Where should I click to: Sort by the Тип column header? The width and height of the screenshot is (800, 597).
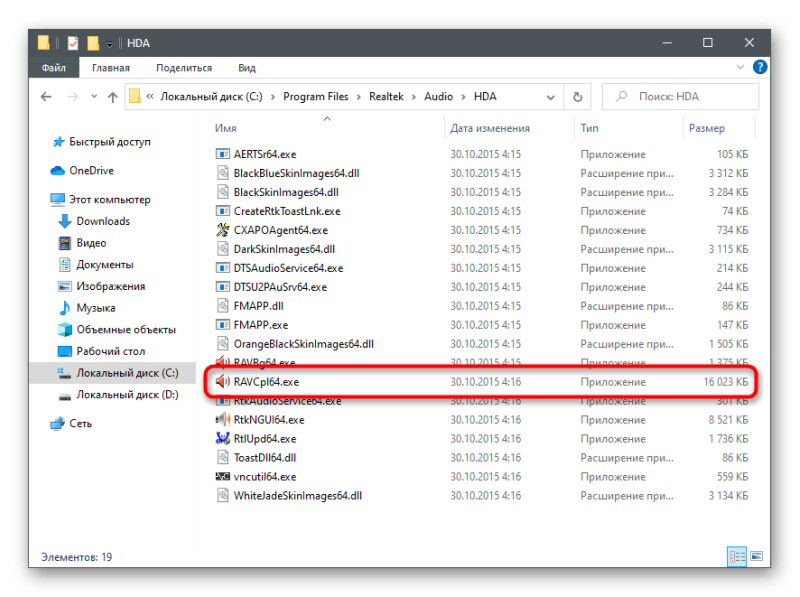(589, 128)
